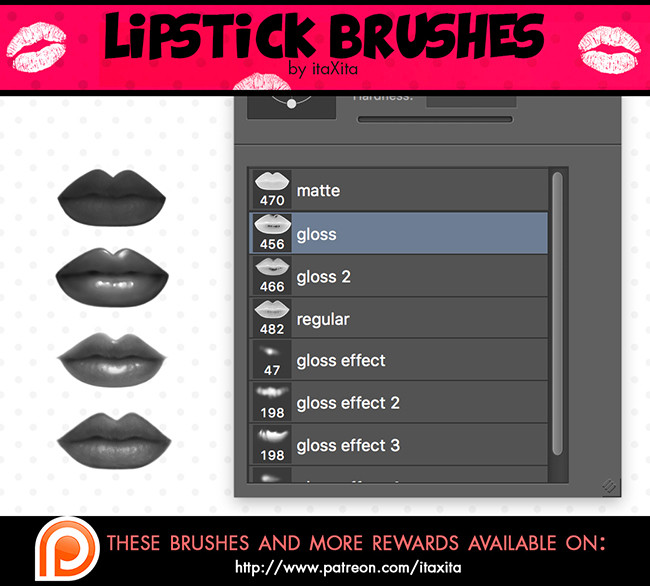Click the gloss effect 3 thumbnail 198
Image resolution: width=650 pixels, height=586 pixels.
pos(272,445)
